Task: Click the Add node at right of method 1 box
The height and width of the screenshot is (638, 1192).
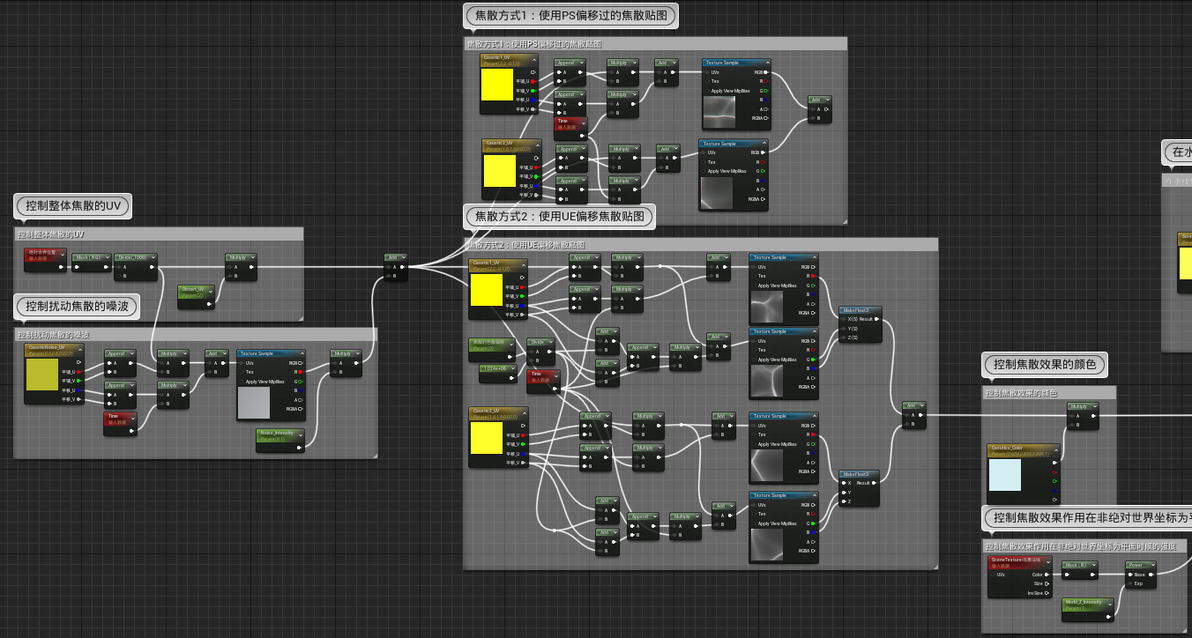Action: (820, 110)
